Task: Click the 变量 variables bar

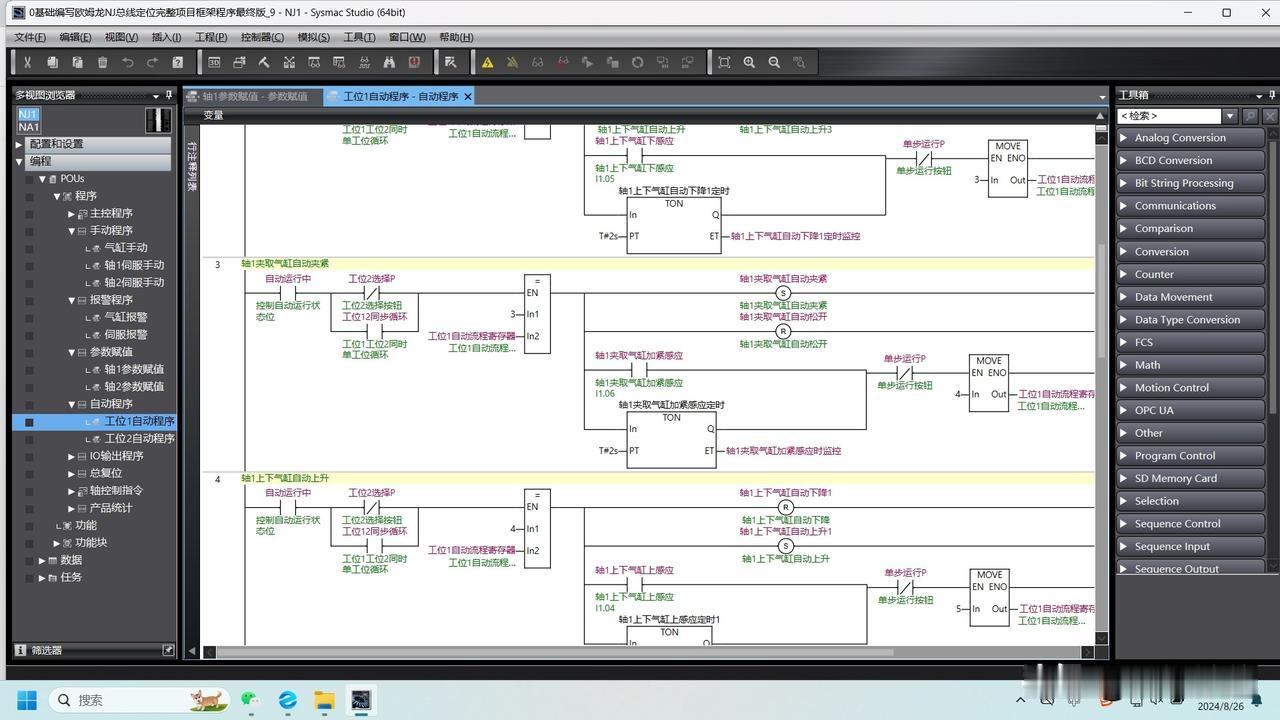Action: [x=213, y=115]
